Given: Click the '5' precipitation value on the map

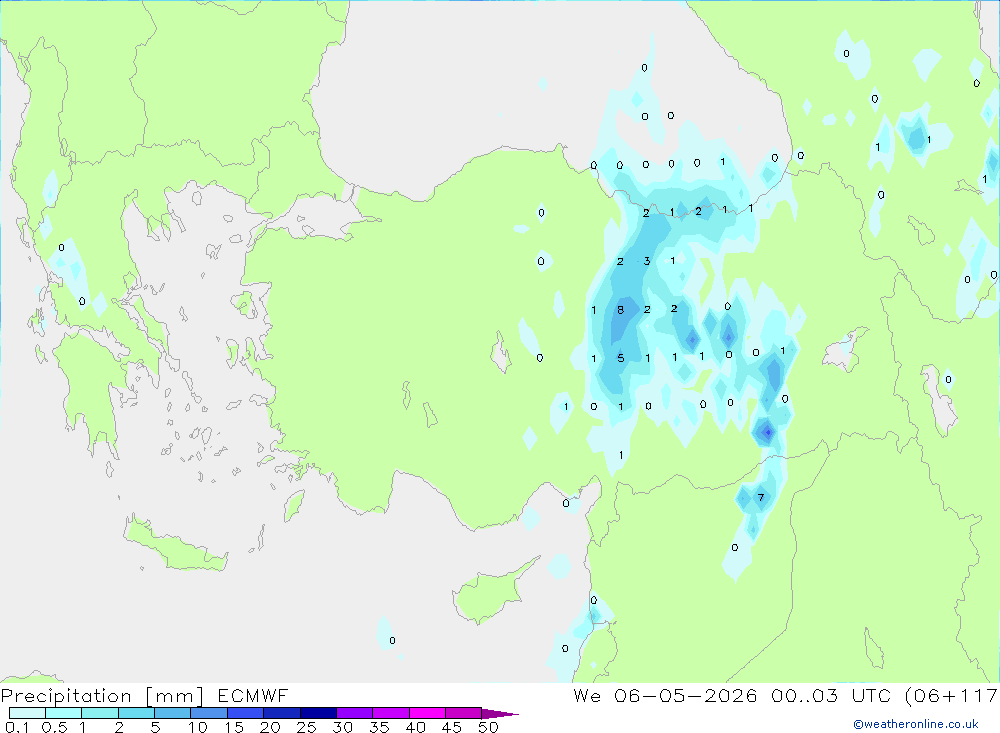Looking at the screenshot, I should pyautogui.click(x=621, y=358).
